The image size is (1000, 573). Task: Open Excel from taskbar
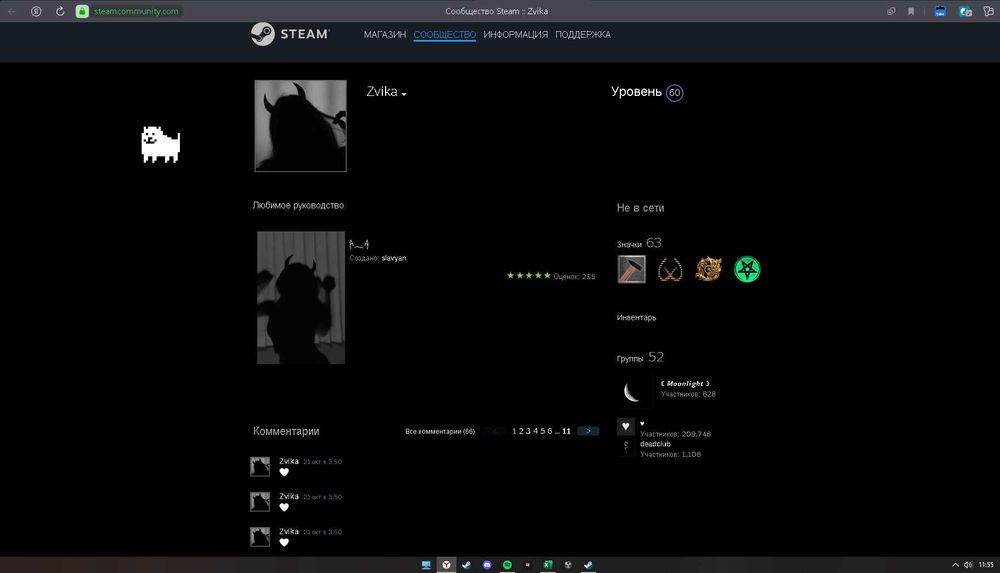[548, 565]
